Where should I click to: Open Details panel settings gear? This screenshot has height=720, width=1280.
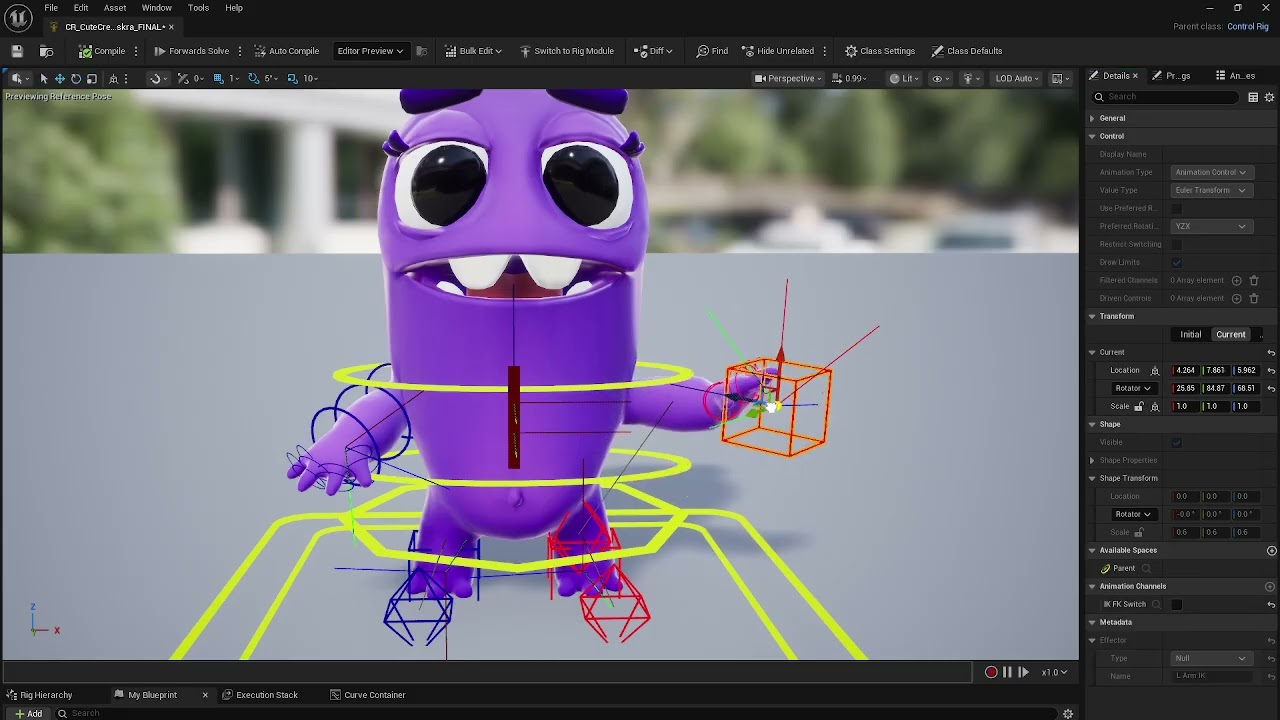click(1270, 97)
